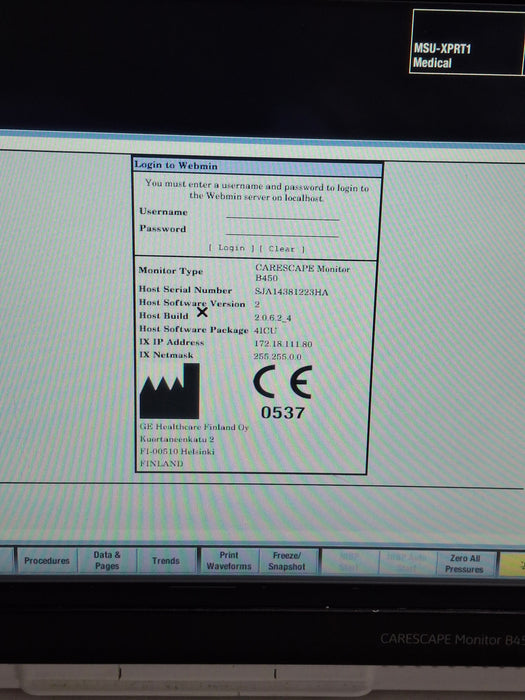Click the Host Software Package label
The height and width of the screenshot is (700, 525).
[193, 329]
